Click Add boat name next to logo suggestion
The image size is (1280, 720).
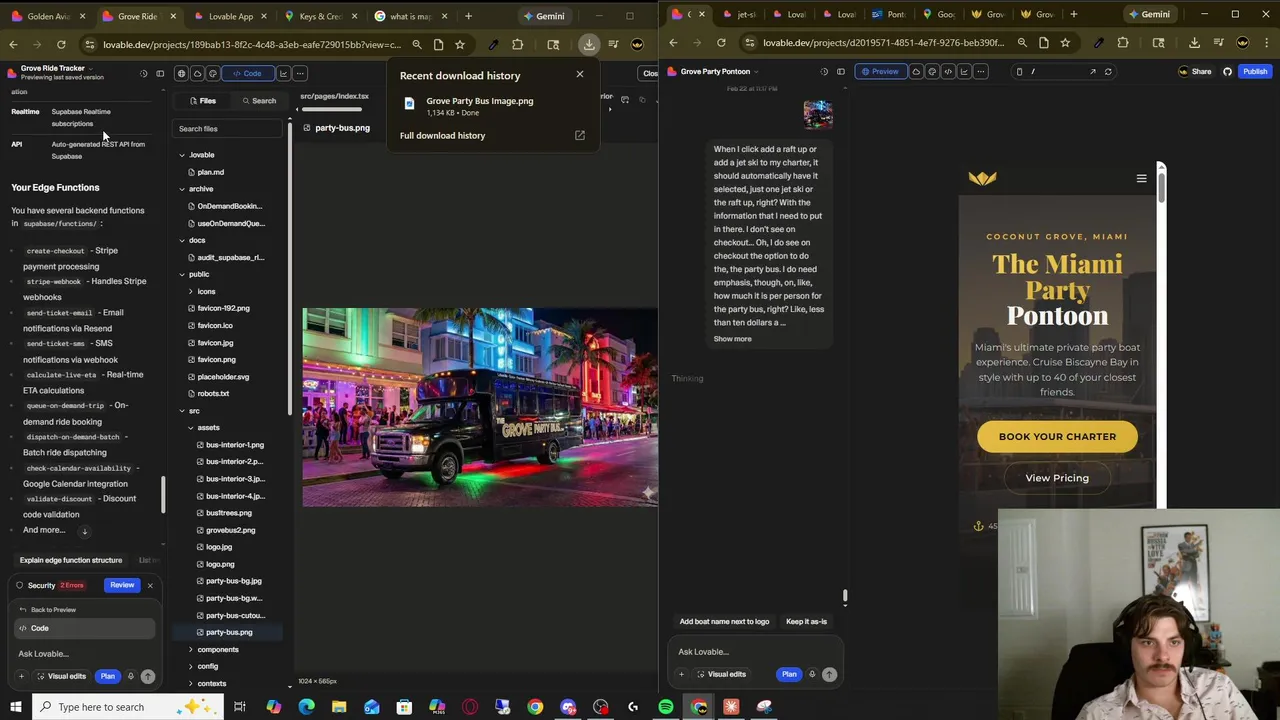point(724,622)
